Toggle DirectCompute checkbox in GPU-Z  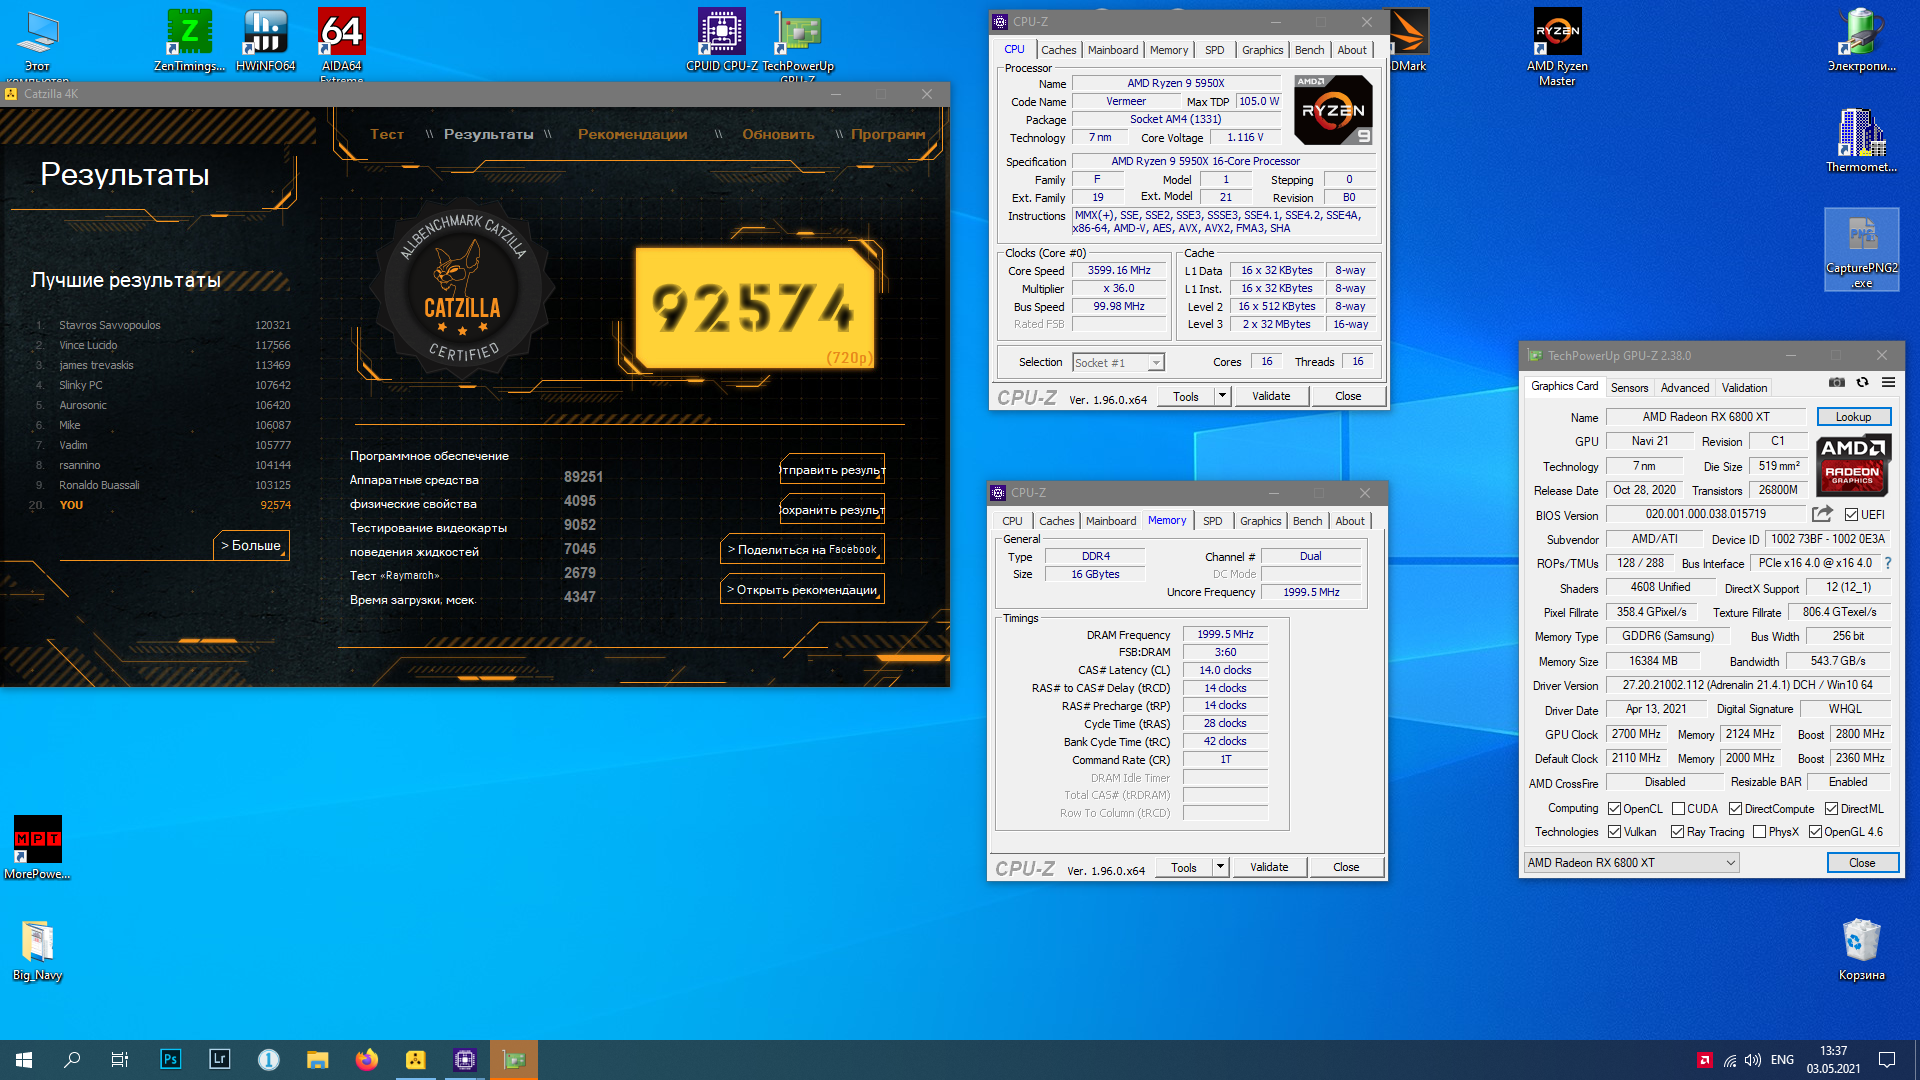(x=1735, y=808)
